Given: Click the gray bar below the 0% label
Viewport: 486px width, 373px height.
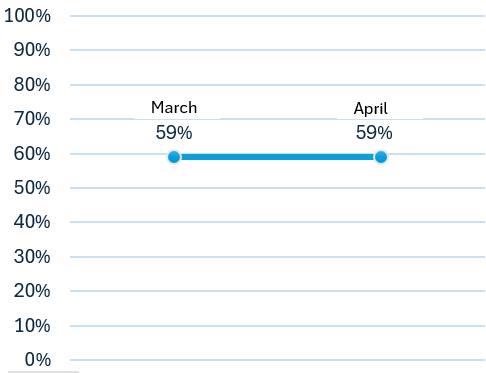Looking at the screenshot, I should (x=43, y=372).
